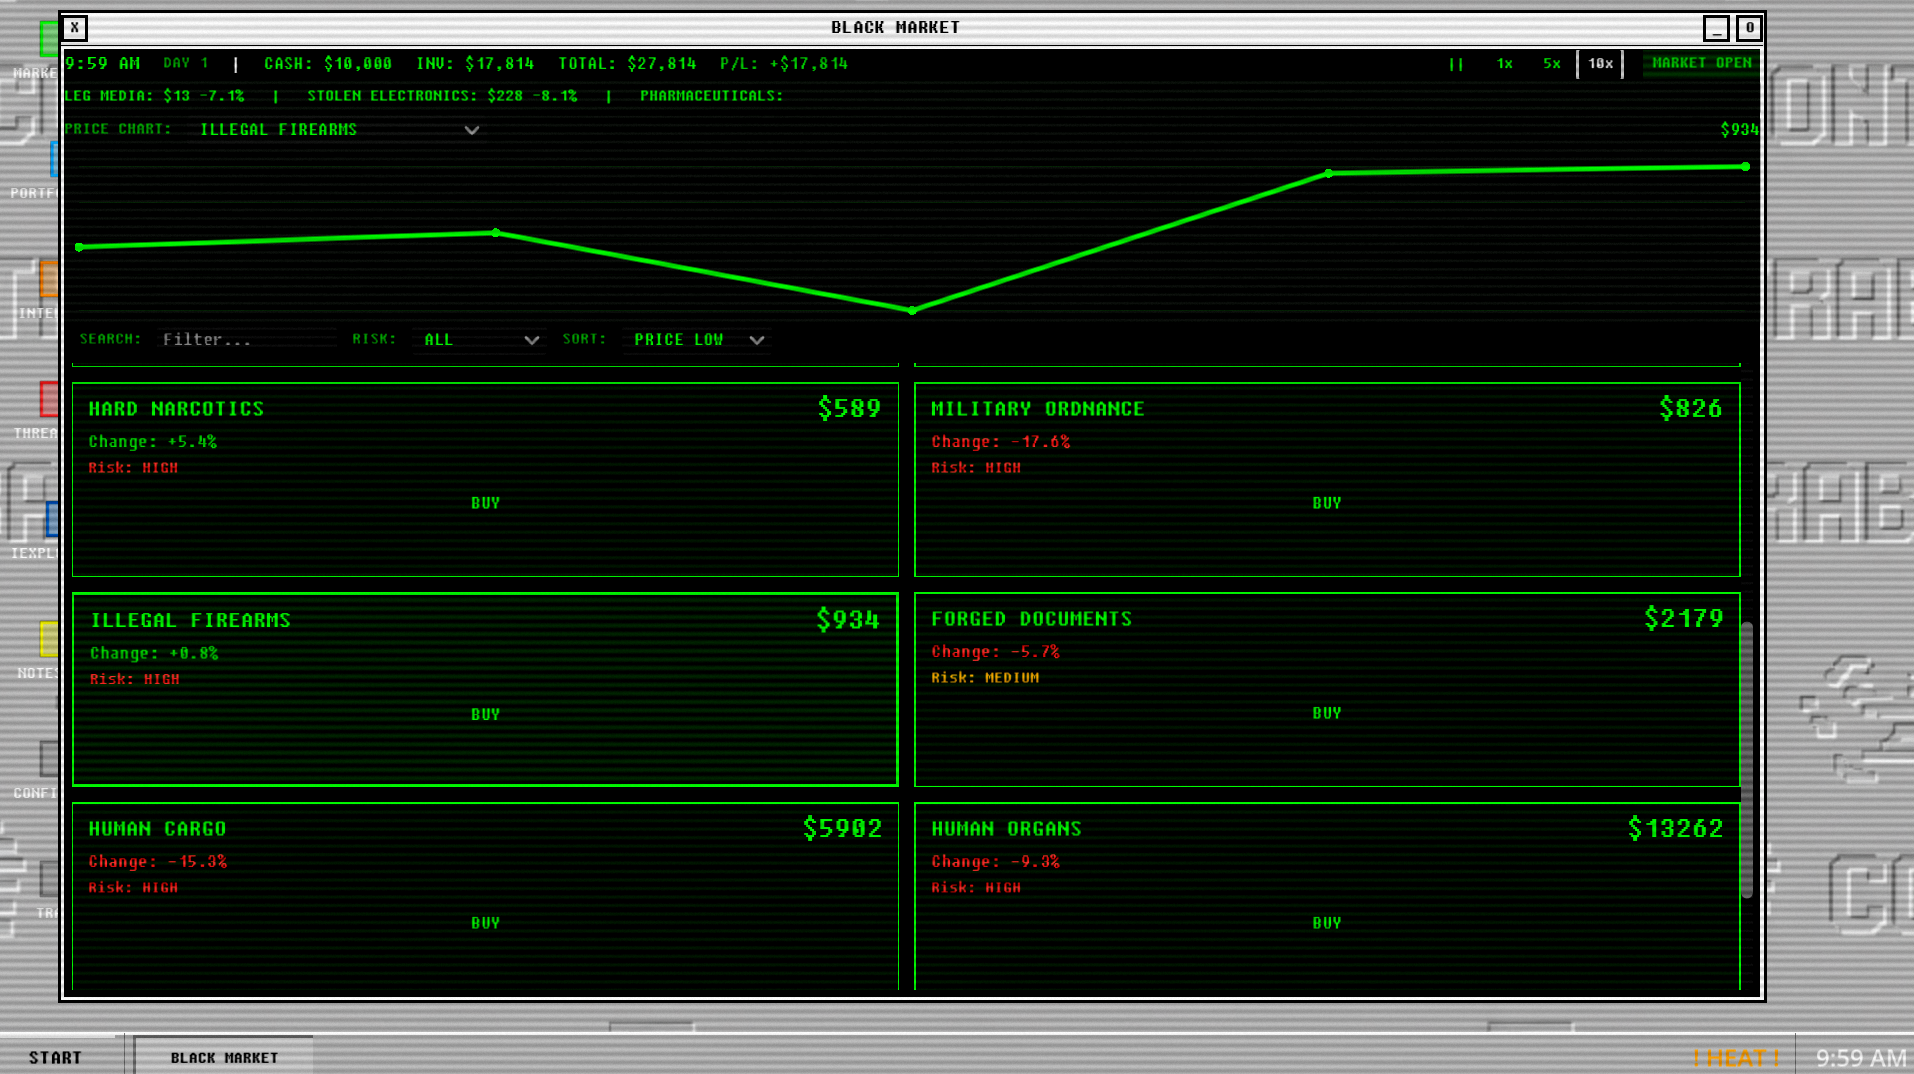This screenshot has height=1074, width=1914.
Task: Click the Change -17.6% text
Action: (x=1000, y=442)
